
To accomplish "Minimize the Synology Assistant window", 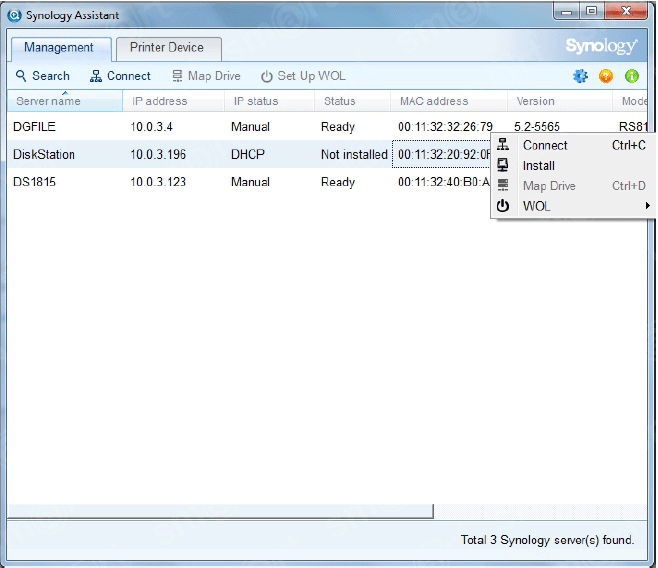I will click(x=567, y=12).
